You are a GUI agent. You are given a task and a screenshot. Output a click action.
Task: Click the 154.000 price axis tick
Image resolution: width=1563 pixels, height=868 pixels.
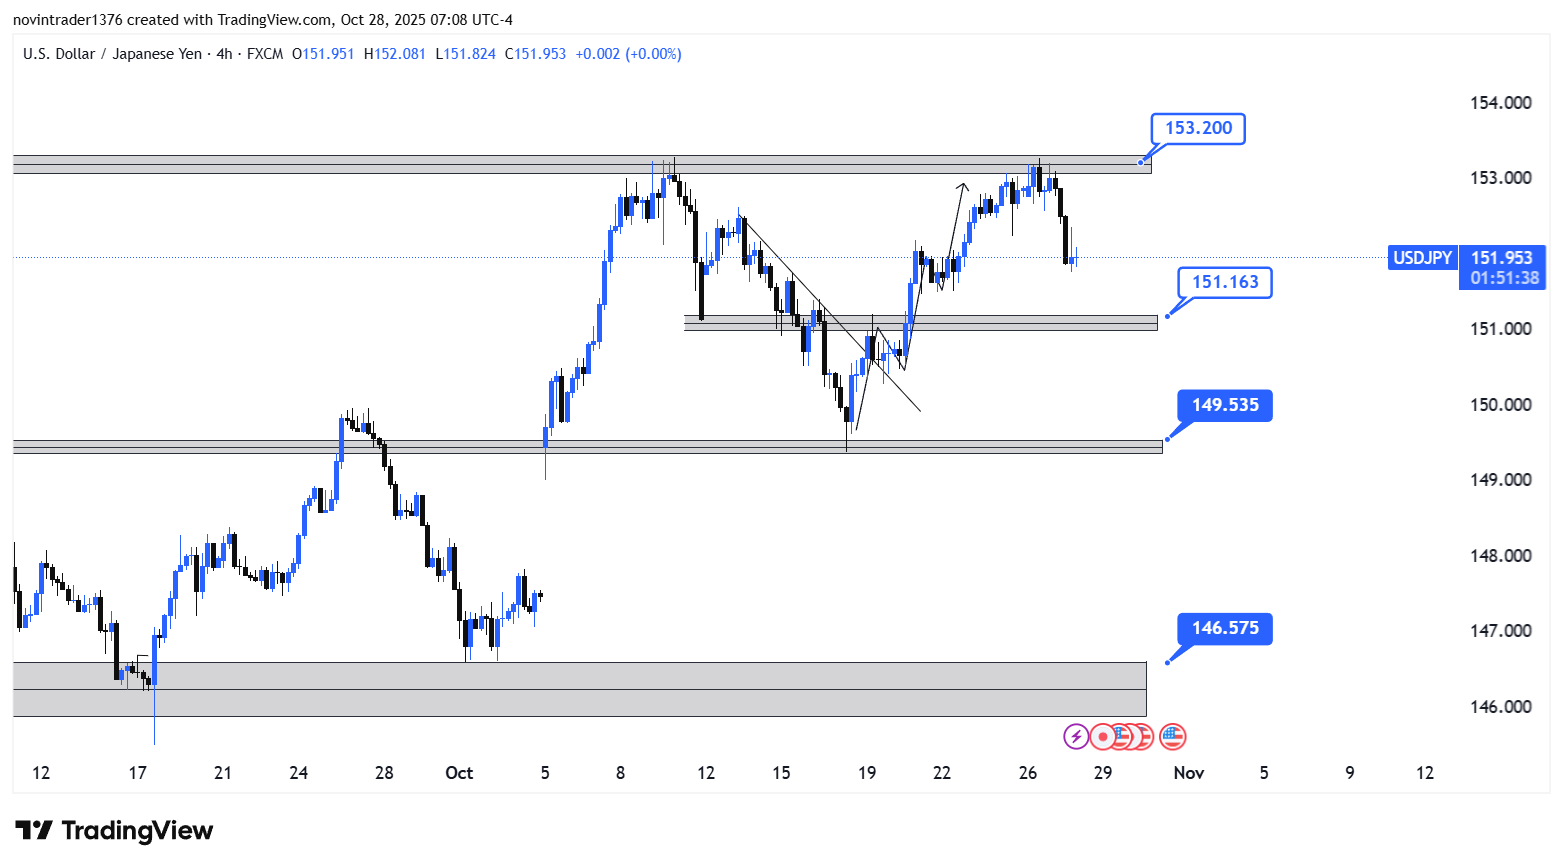coord(1500,102)
